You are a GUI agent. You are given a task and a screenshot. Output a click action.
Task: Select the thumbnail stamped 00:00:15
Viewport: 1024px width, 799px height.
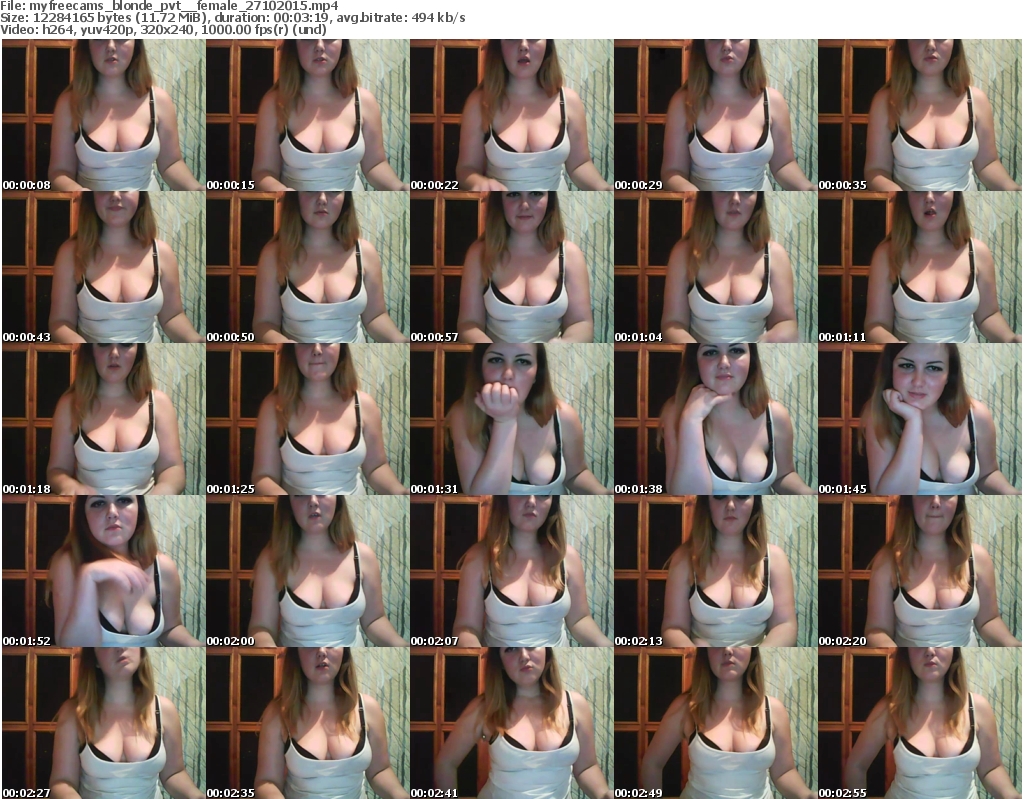click(x=308, y=115)
